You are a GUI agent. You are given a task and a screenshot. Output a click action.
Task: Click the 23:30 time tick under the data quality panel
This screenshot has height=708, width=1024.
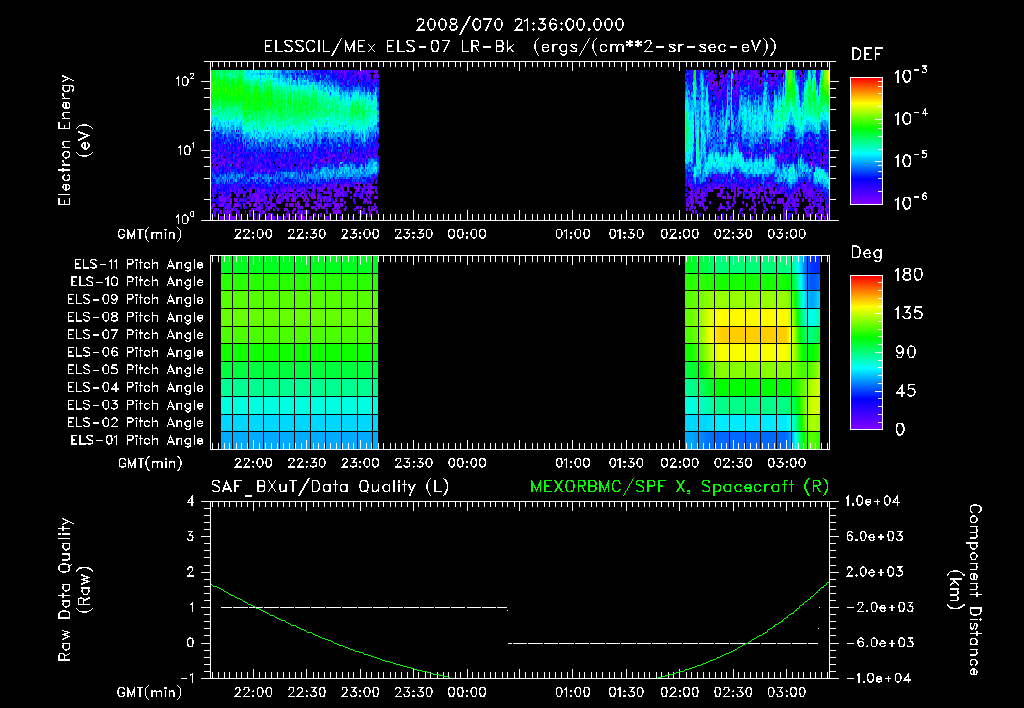[413, 692]
